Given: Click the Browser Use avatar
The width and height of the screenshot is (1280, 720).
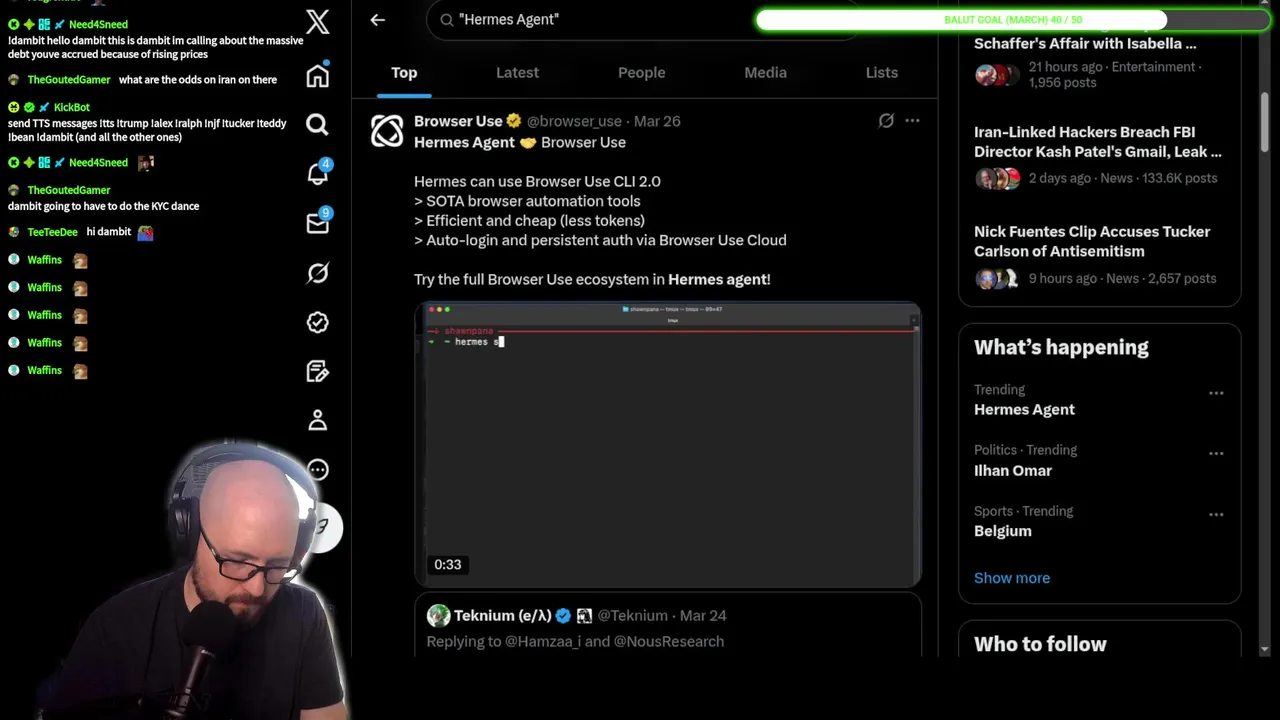Looking at the screenshot, I should pos(387,131).
